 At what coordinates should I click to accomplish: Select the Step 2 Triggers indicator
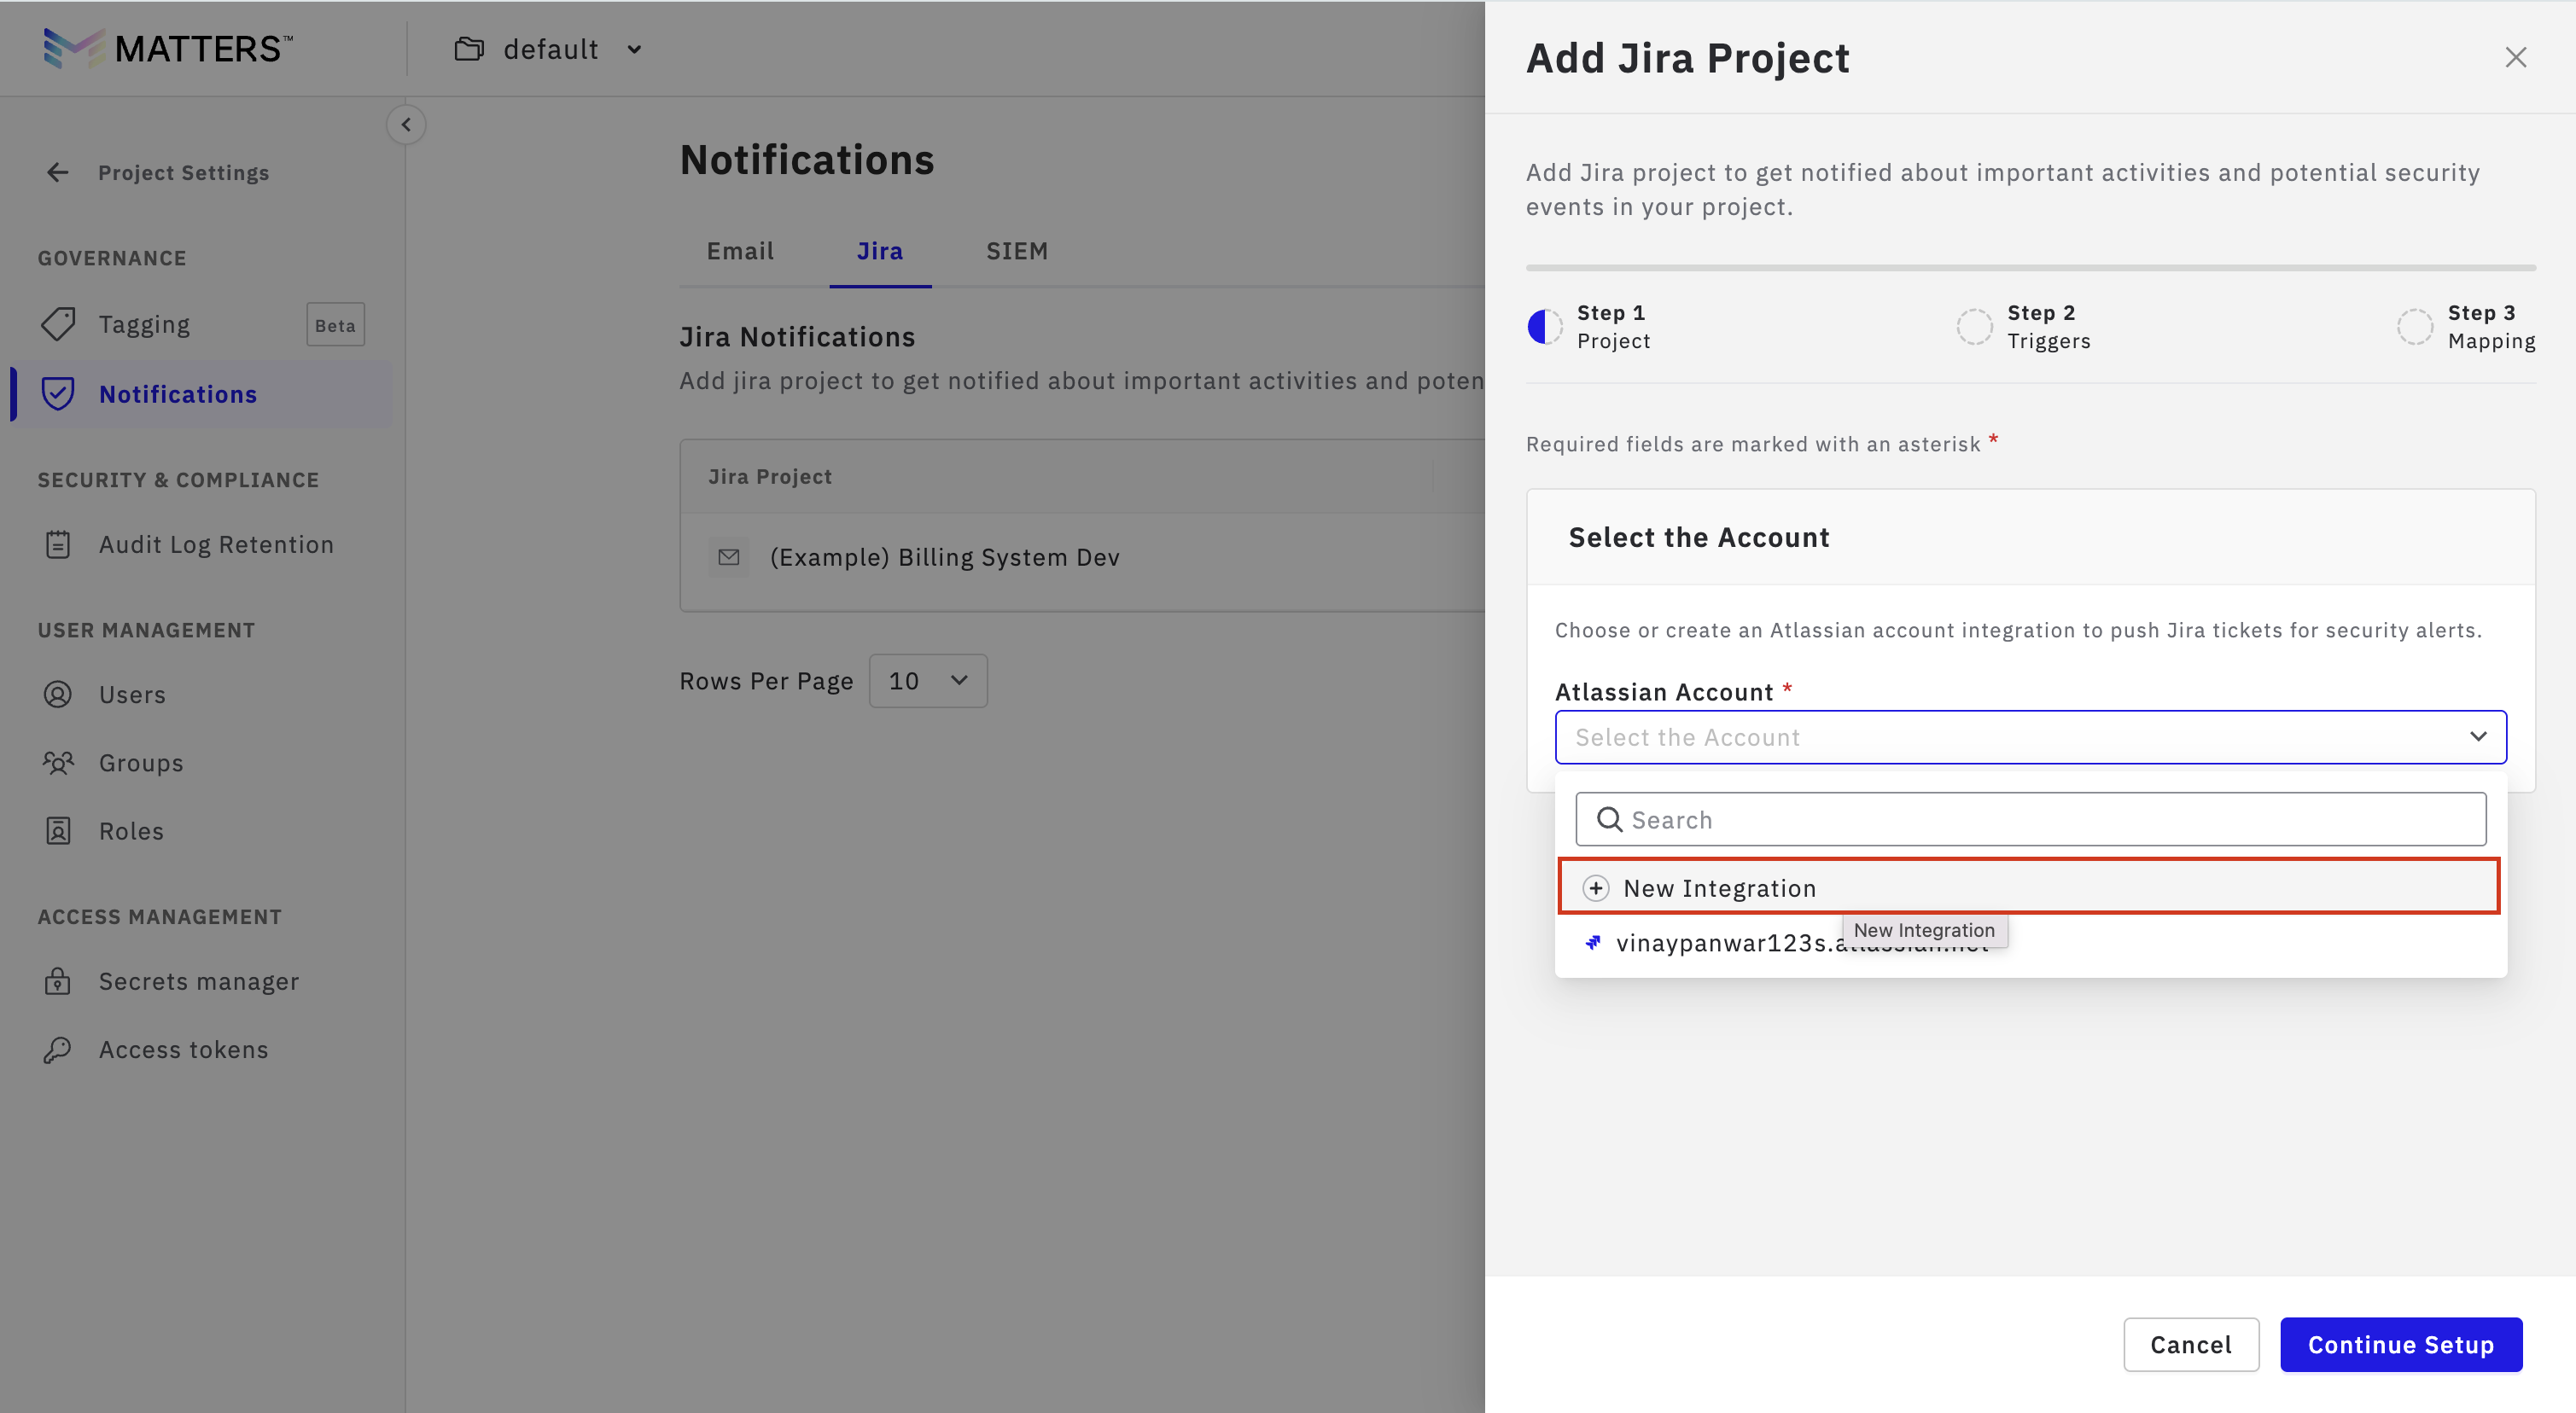pos(1974,326)
